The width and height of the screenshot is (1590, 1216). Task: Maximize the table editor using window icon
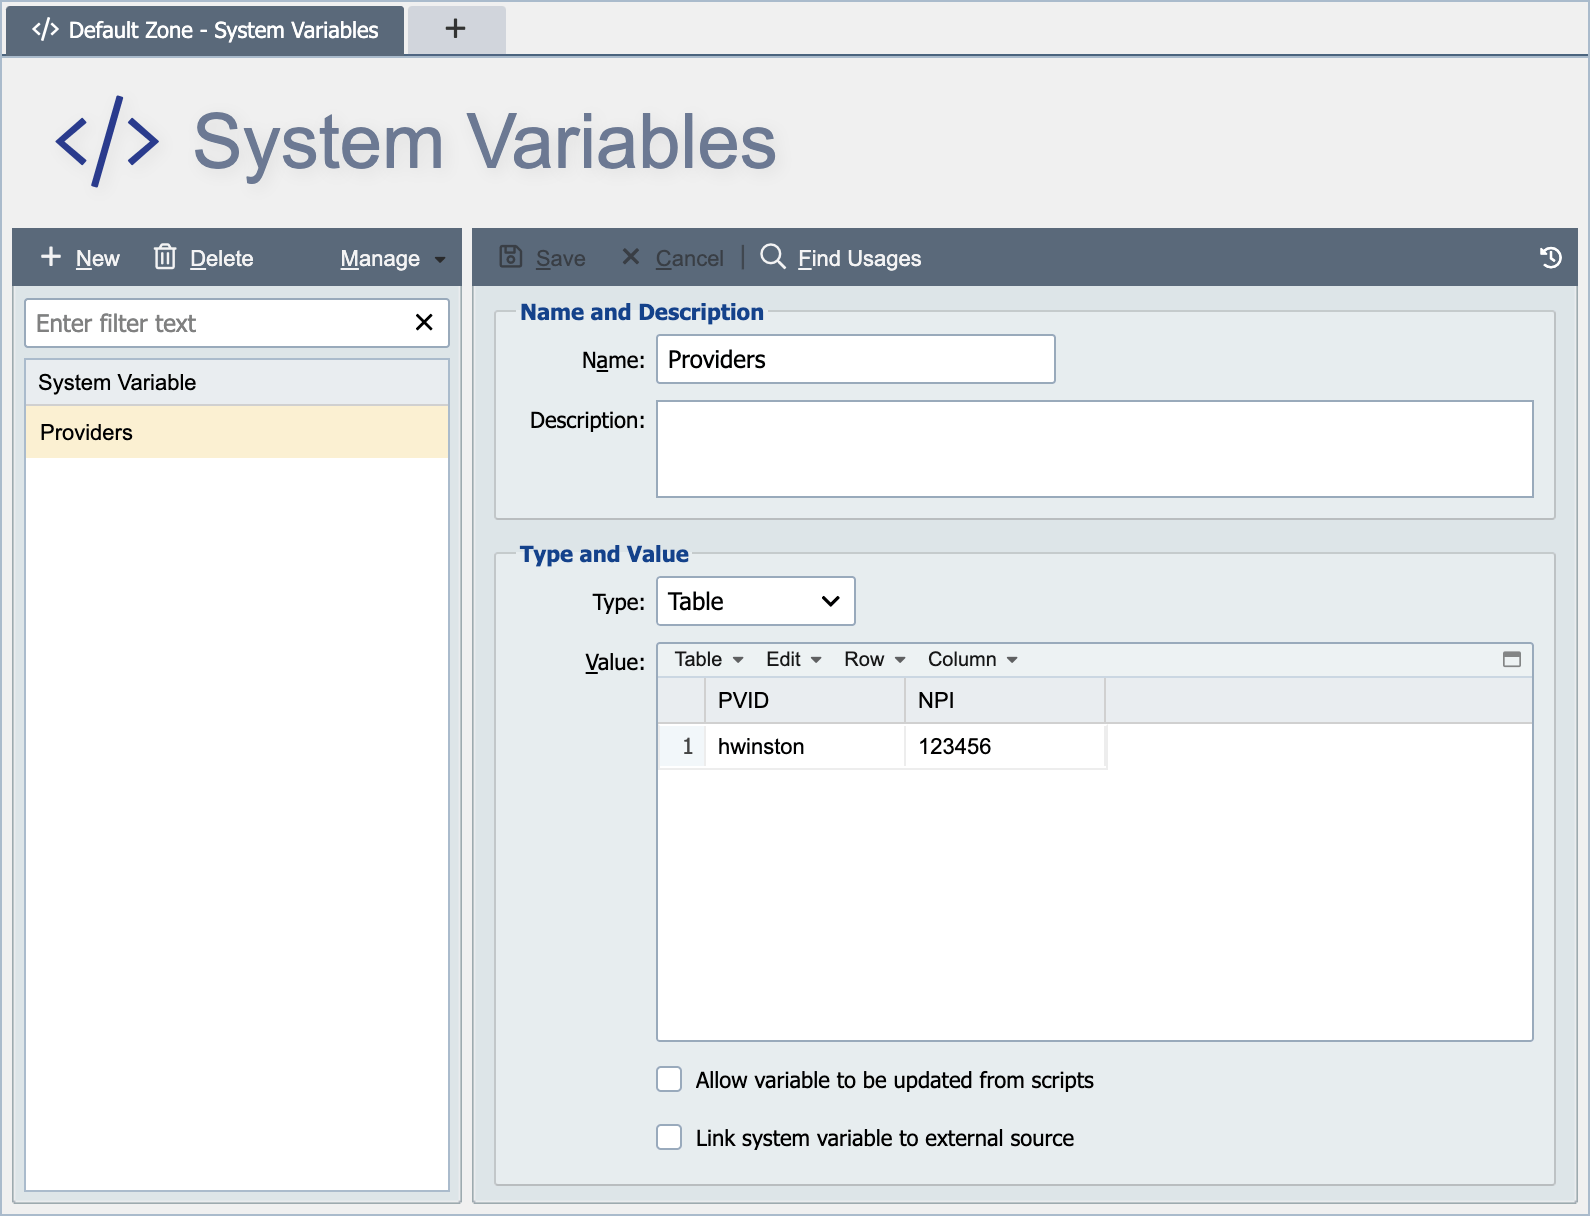click(x=1512, y=659)
